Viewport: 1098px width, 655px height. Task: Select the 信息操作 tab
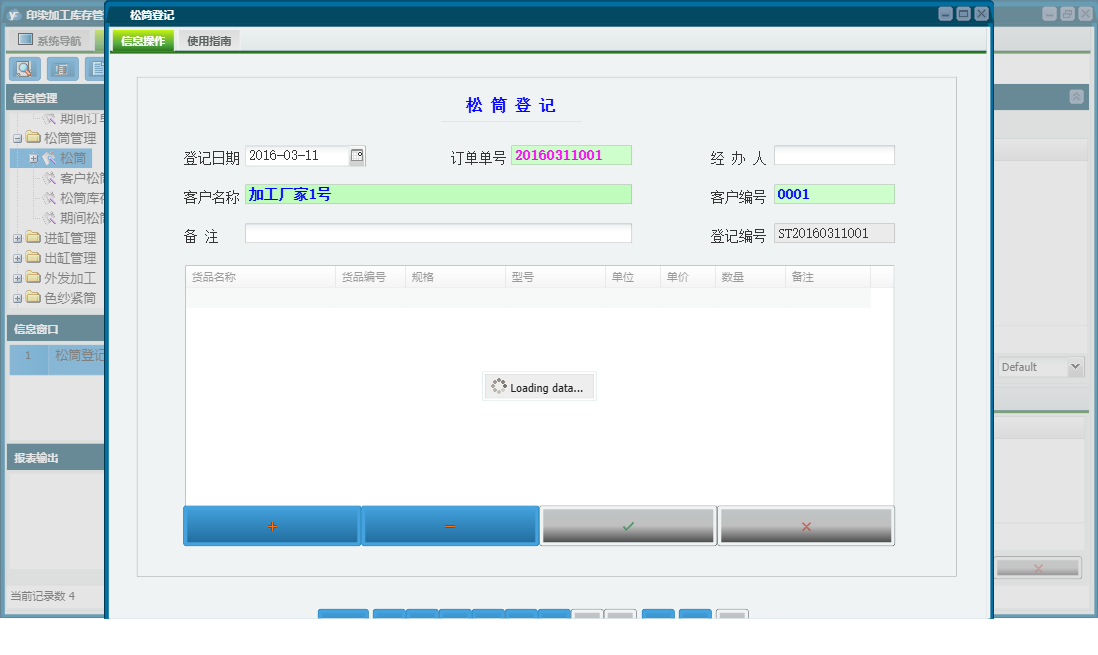pyautogui.click(x=143, y=41)
